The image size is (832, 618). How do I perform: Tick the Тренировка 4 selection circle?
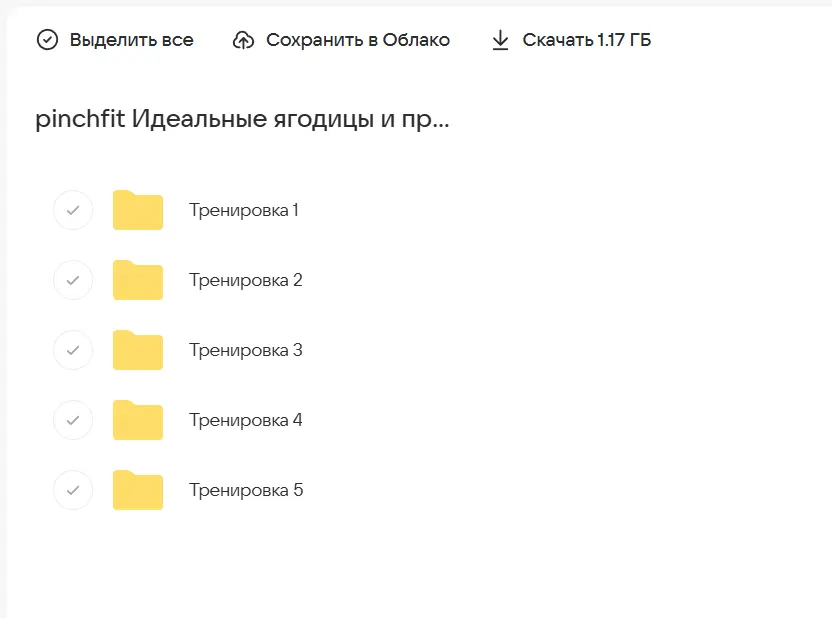pos(72,420)
